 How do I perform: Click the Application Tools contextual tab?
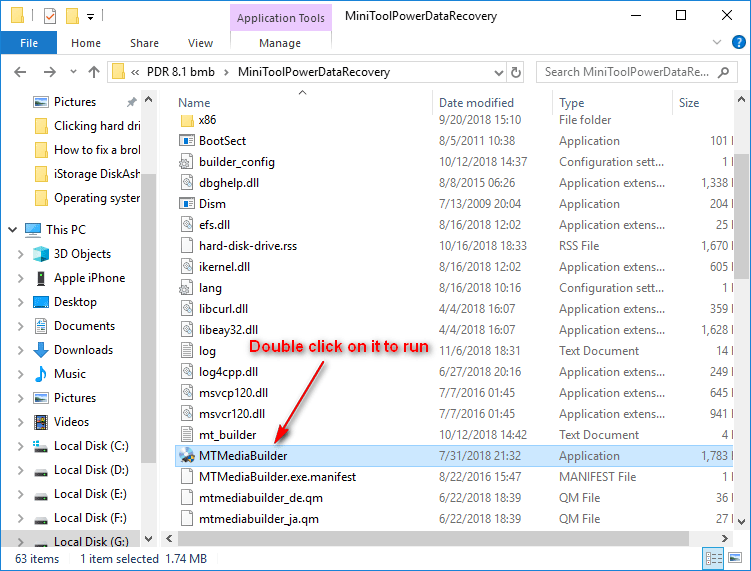coord(281,18)
